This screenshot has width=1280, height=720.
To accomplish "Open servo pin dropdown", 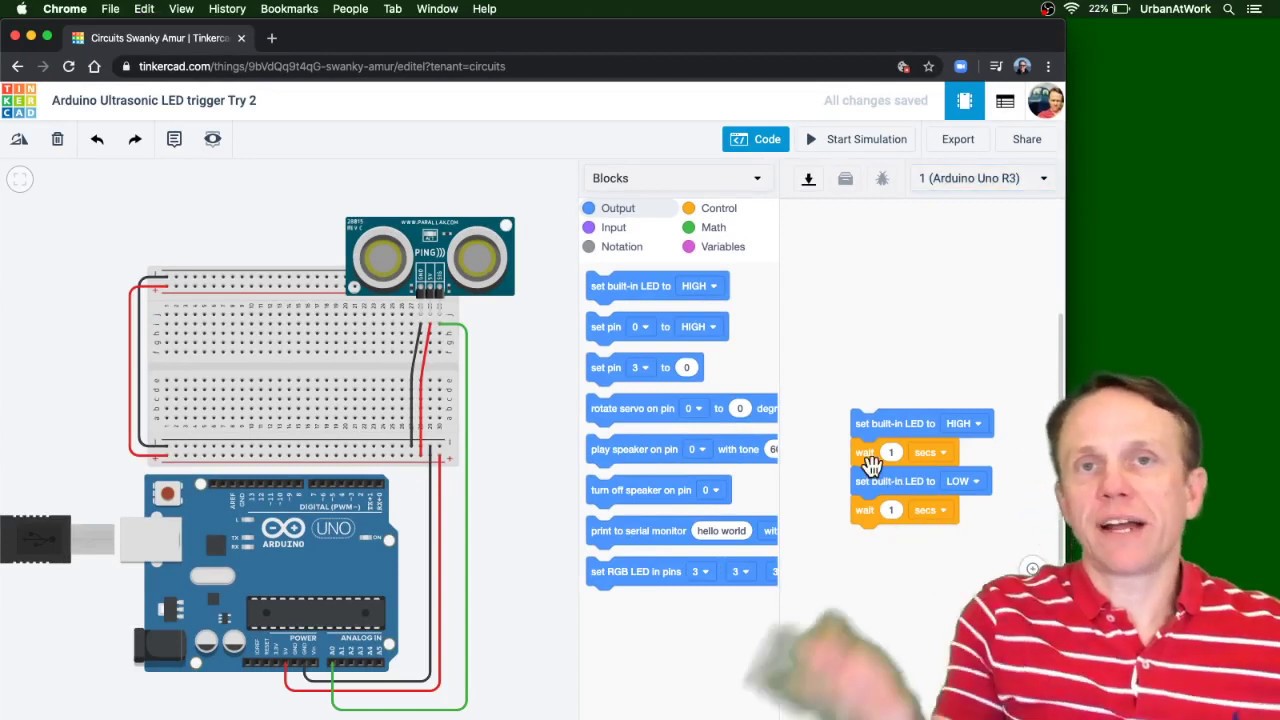I will [x=694, y=408].
